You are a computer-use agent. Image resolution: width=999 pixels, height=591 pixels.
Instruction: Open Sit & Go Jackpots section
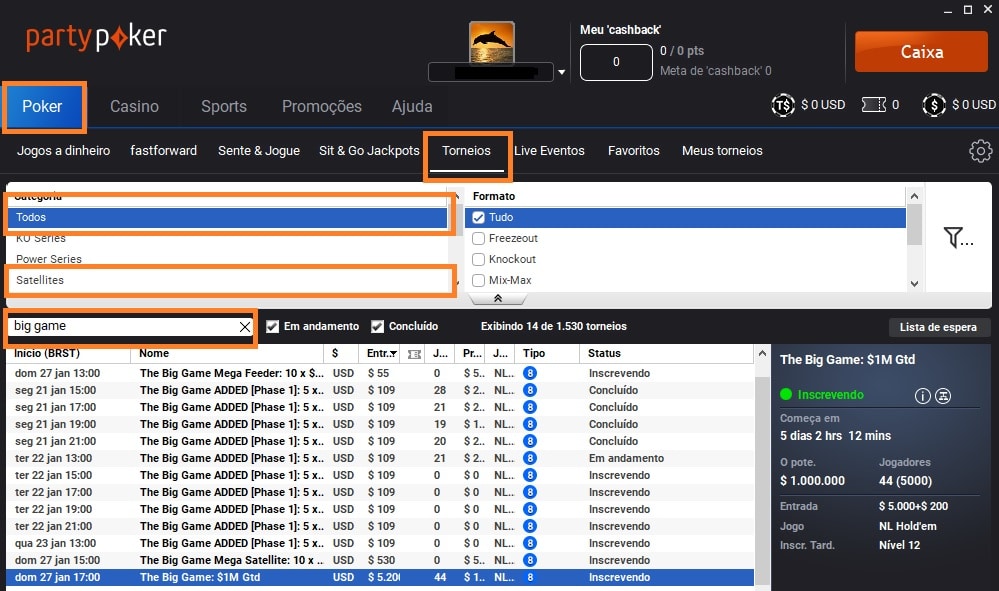click(370, 151)
